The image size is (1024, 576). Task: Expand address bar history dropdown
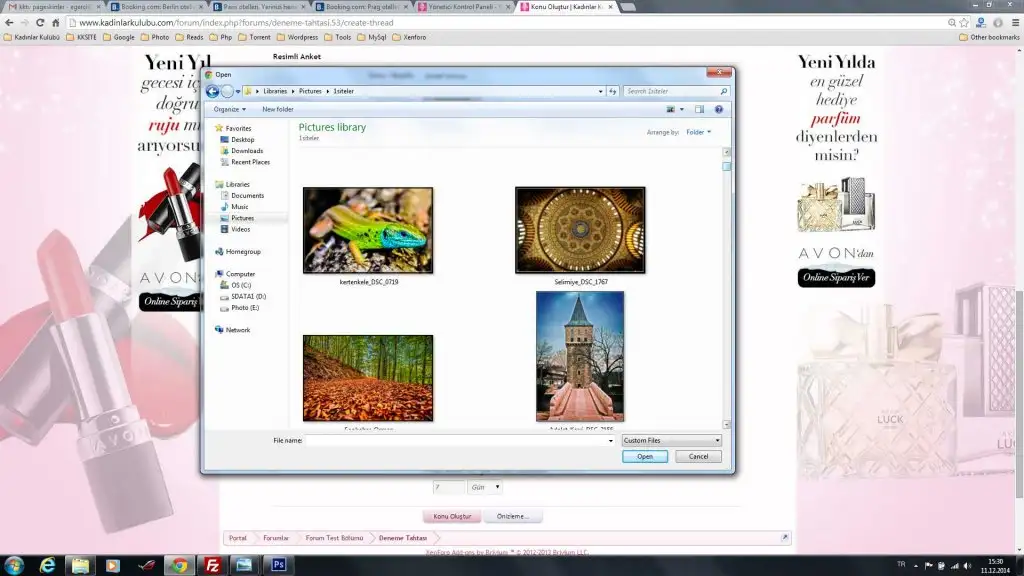pyautogui.click(x=600, y=91)
